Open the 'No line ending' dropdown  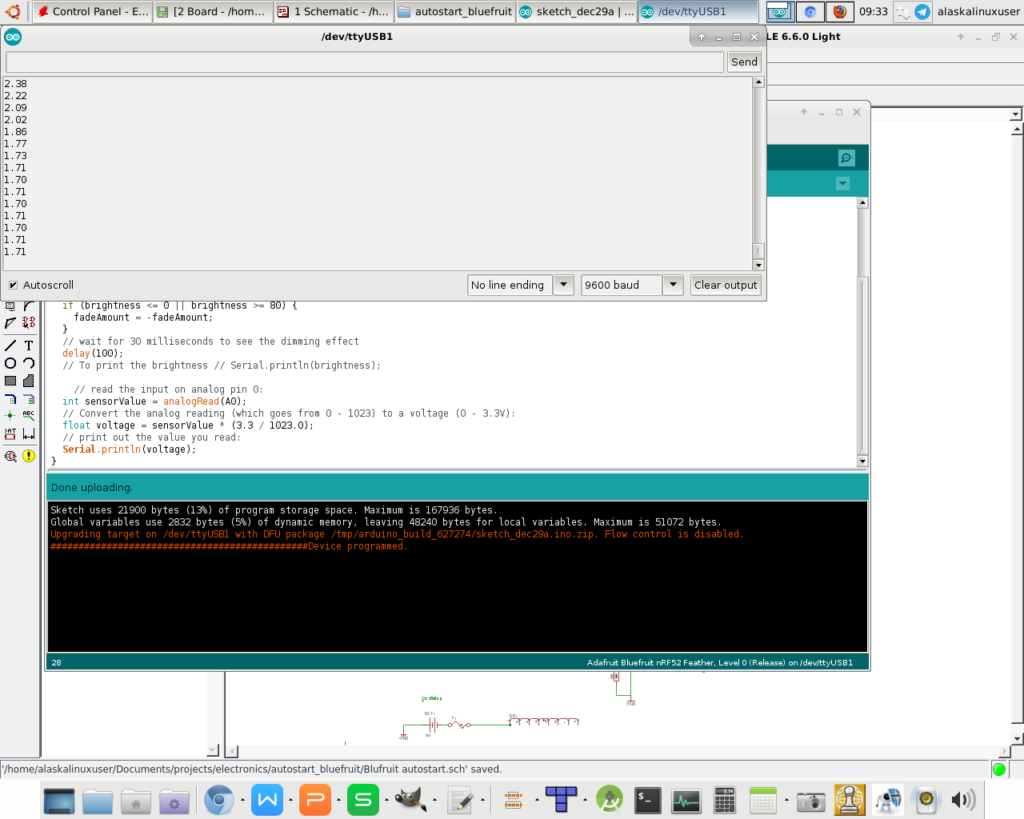tap(520, 285)
